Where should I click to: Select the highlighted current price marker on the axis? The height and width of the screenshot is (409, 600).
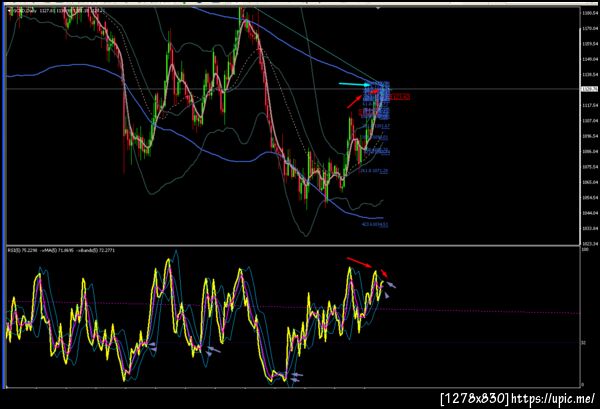tap(590, 89)
